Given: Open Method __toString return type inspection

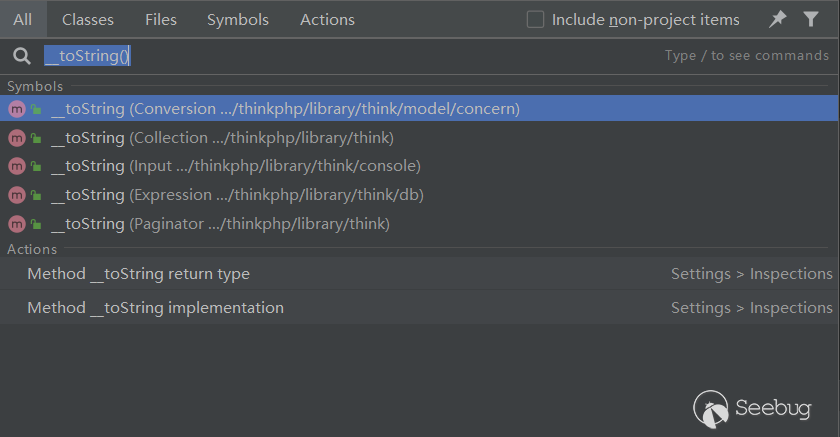Looking at the screenshot, I should [x=139, y=274].
